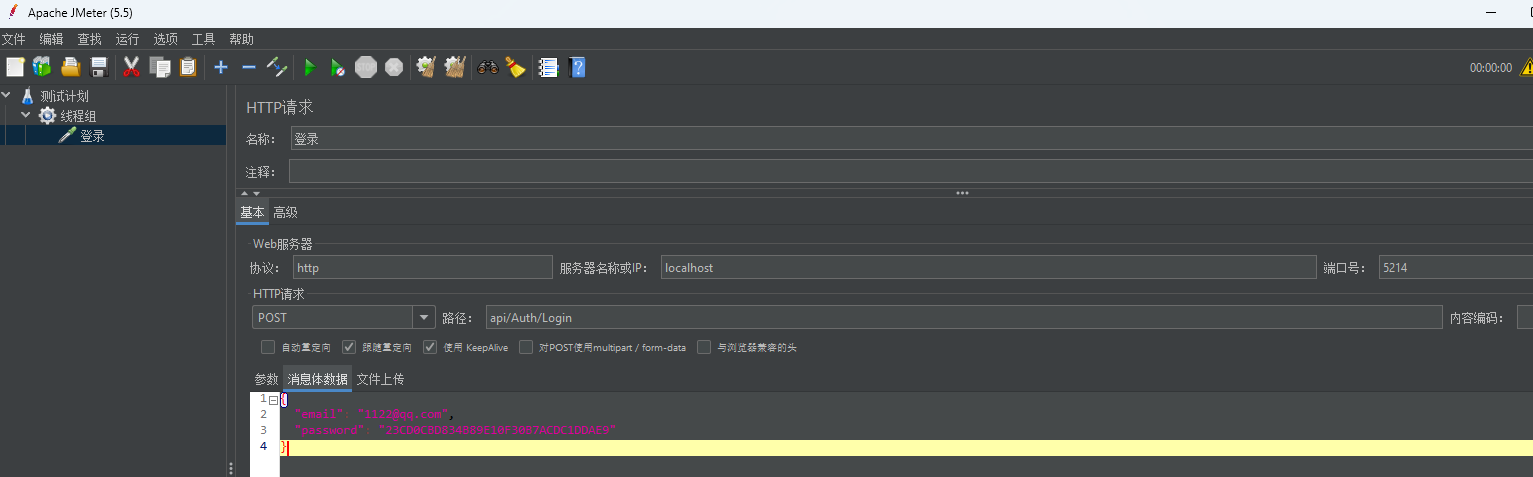Open Help with the question mark book icon
The width and height of the screenshot is (1533, 477).
(x=577, y=67)
